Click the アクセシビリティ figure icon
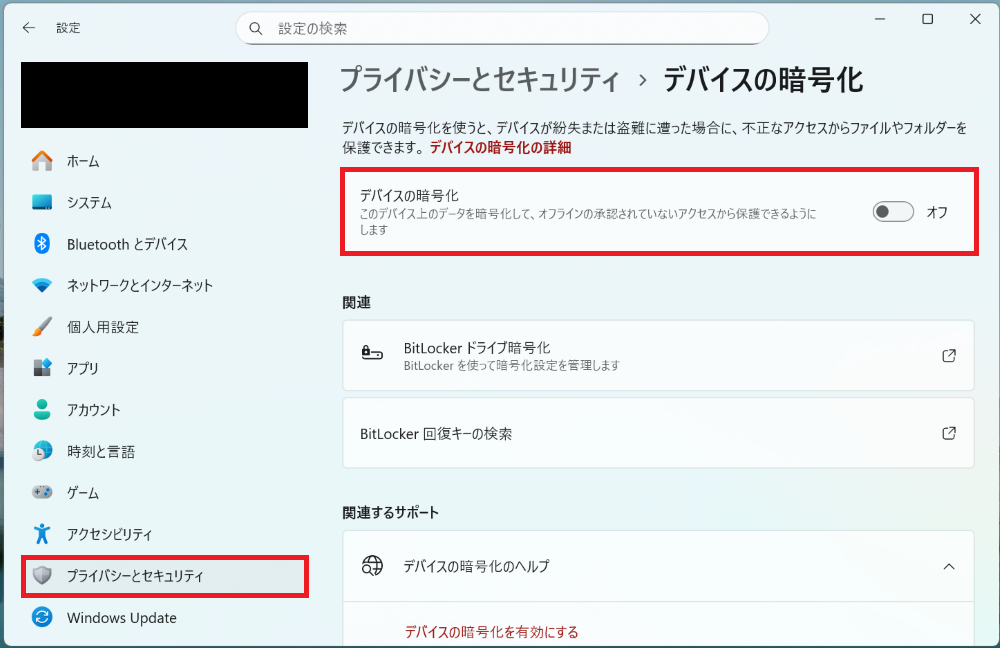Image resolution: width=1000 pixels, height=648 pixels. (x=42, y=534)
